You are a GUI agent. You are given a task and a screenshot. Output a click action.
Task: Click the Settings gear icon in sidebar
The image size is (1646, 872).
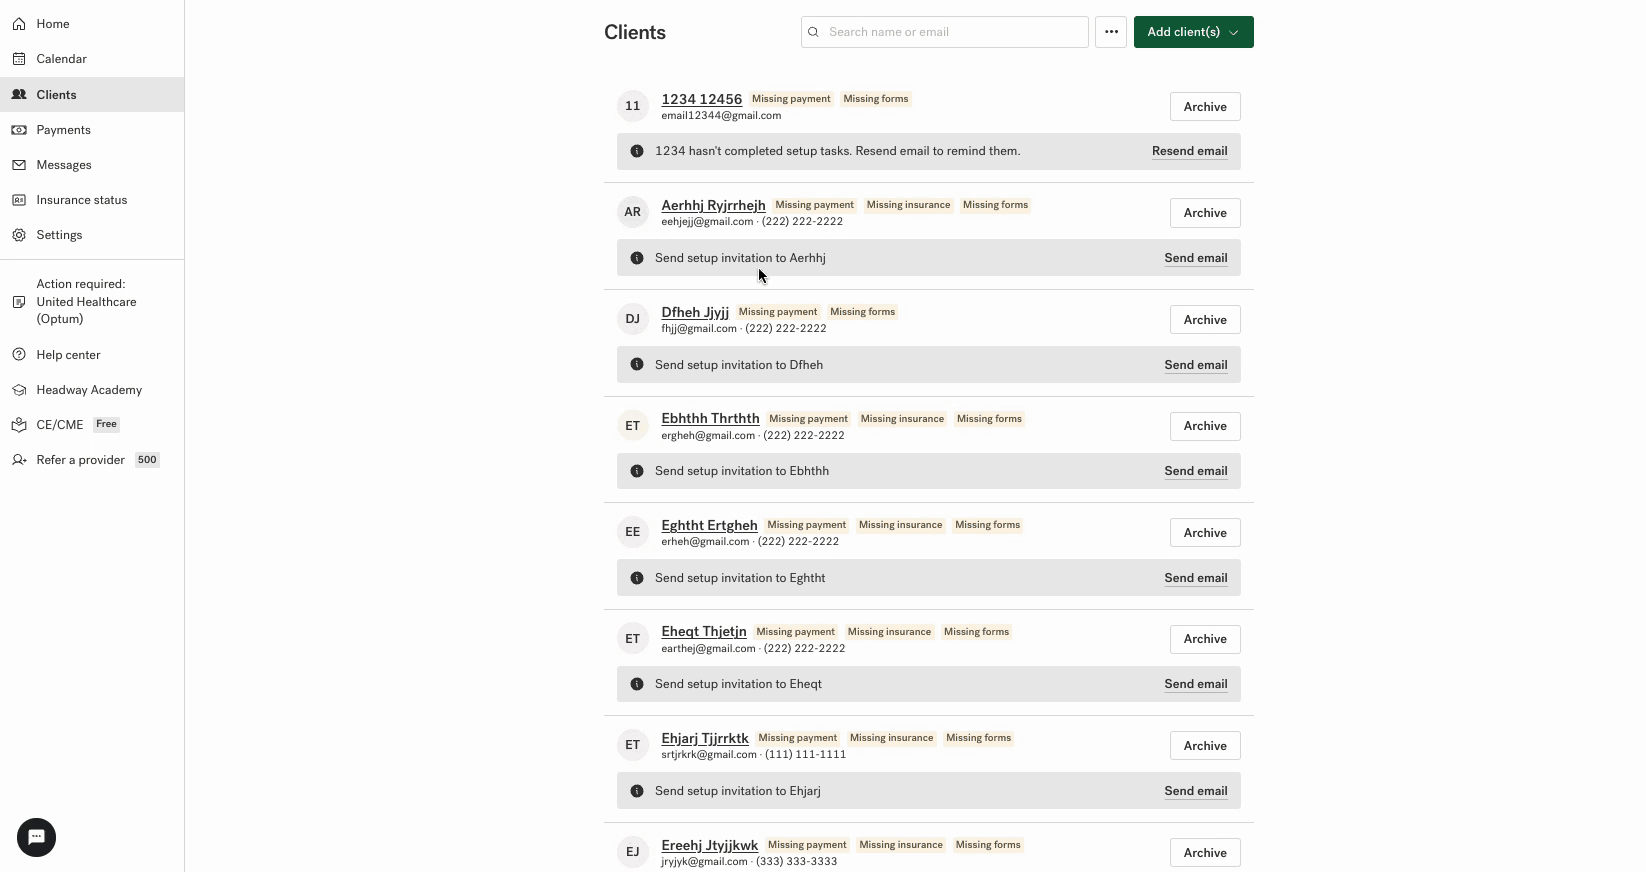click(19, 235)
